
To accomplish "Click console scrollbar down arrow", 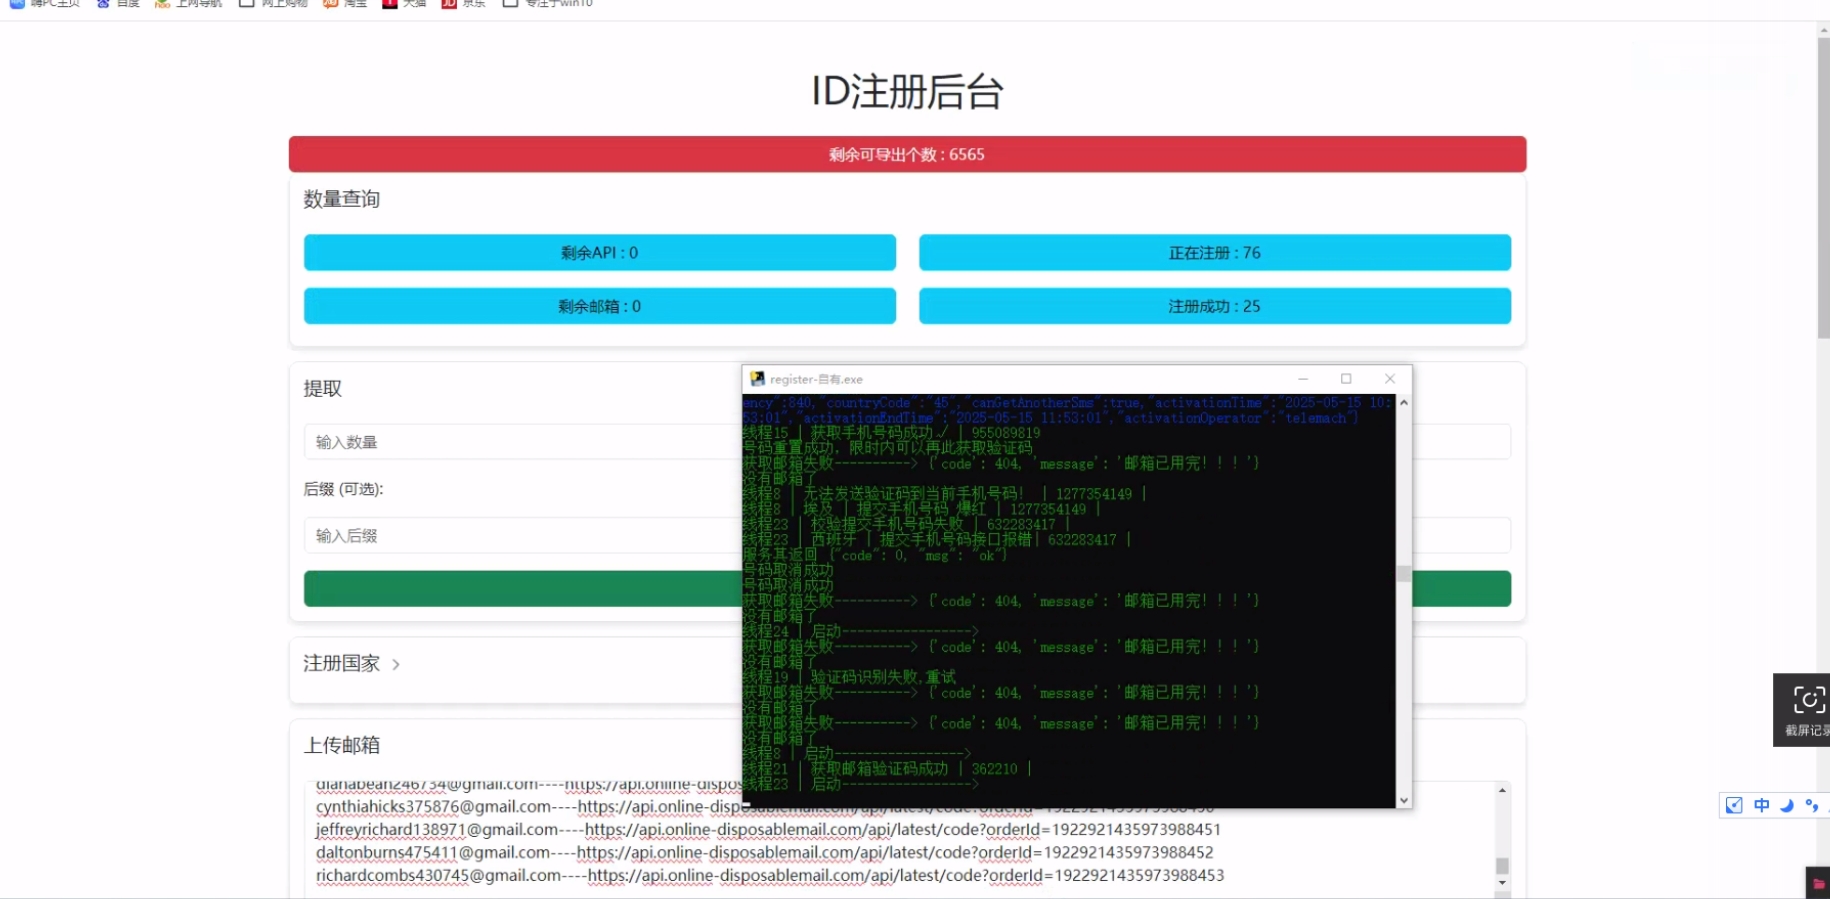I will (1404, 800).
